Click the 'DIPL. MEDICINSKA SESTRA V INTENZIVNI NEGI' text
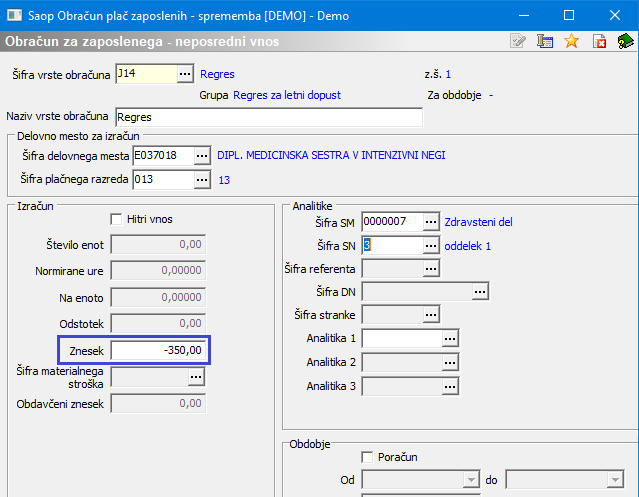The image size is (639, 497). (x=331, y=155)
